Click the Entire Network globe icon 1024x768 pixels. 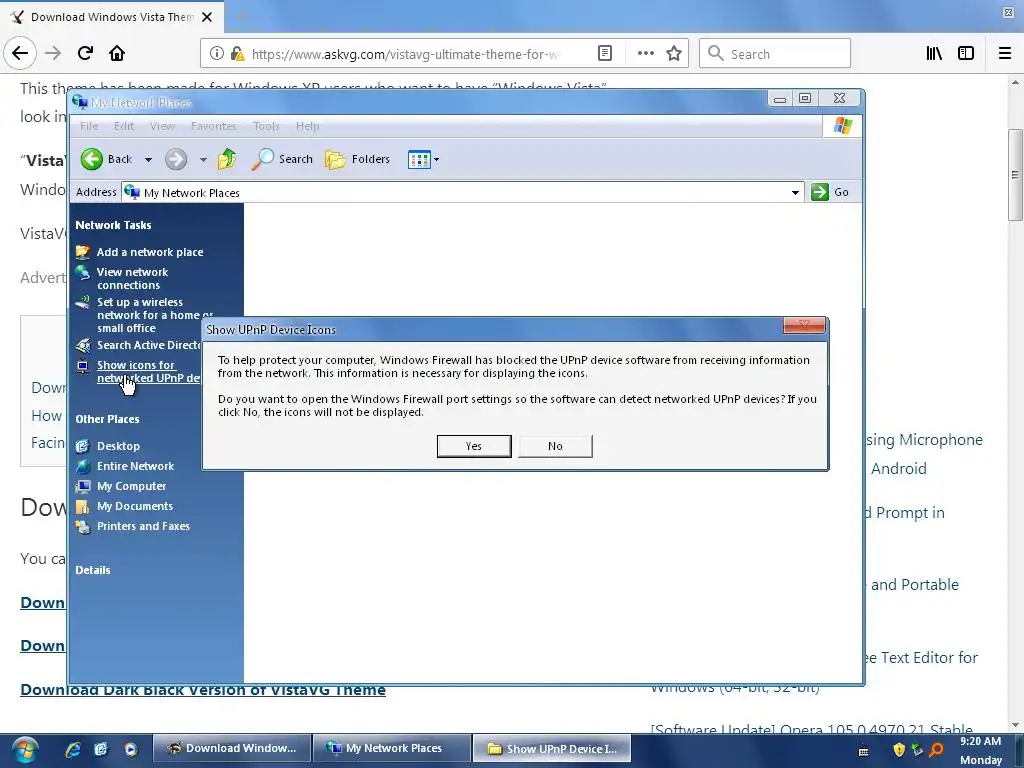(x=83, y=466)
